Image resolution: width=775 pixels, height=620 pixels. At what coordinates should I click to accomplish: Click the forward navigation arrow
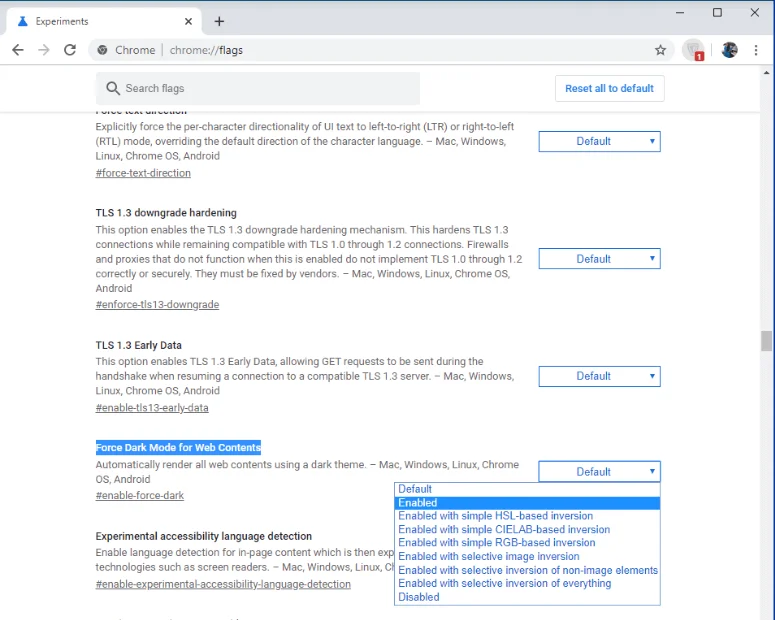(44, 50)
